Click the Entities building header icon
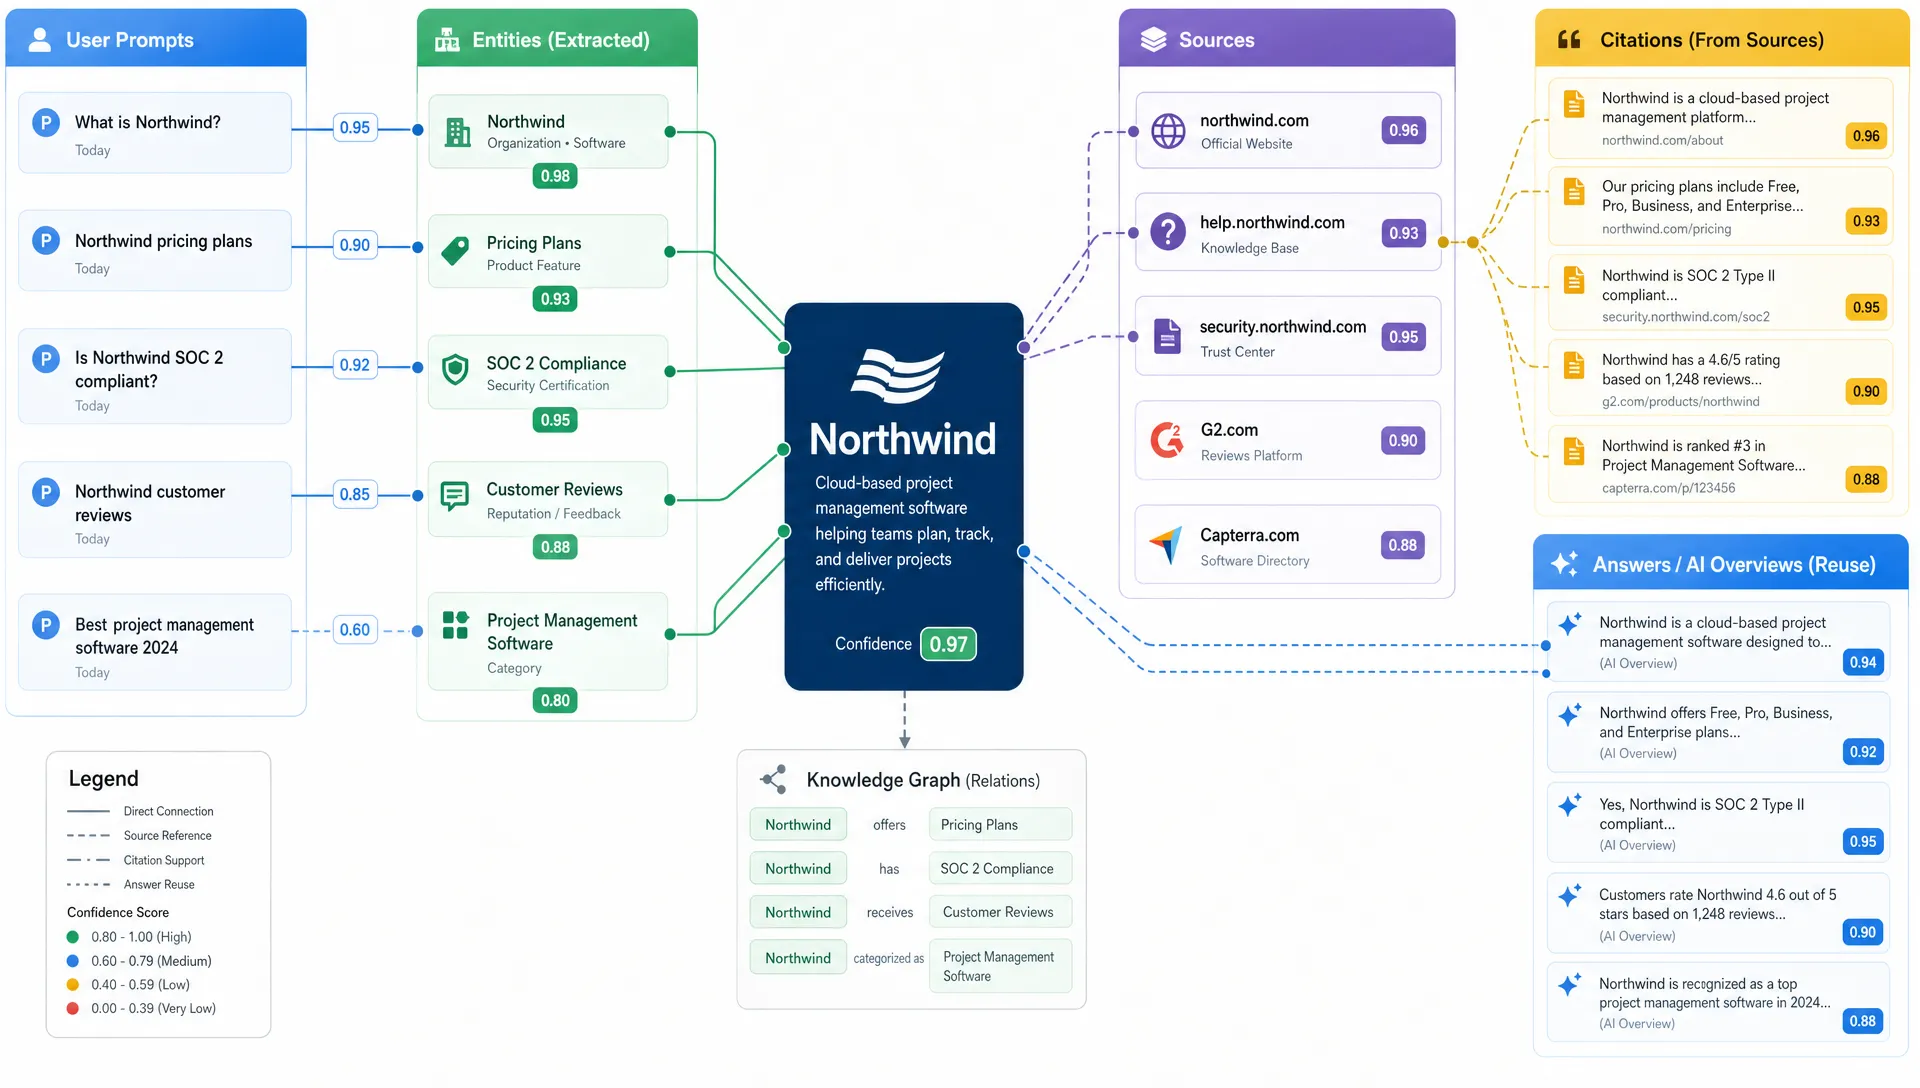Screen dimensions: 1920x1088 pos(447,40)
